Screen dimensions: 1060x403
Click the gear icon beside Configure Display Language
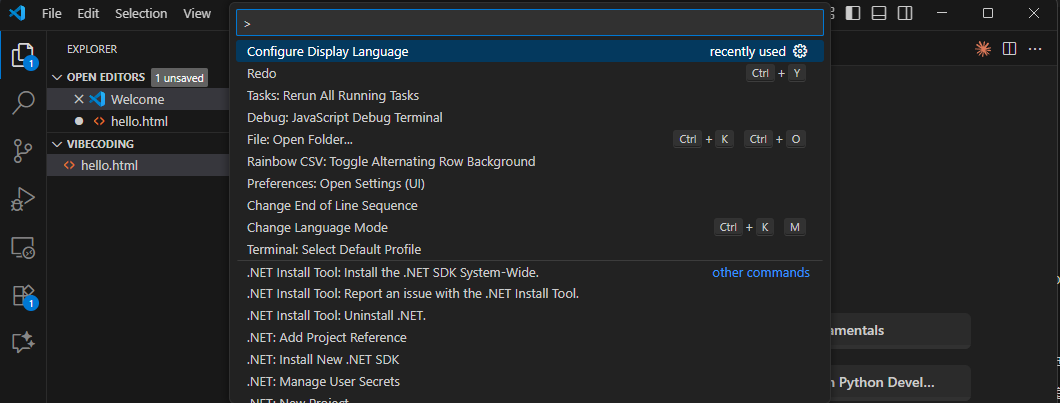click(800, 51)
